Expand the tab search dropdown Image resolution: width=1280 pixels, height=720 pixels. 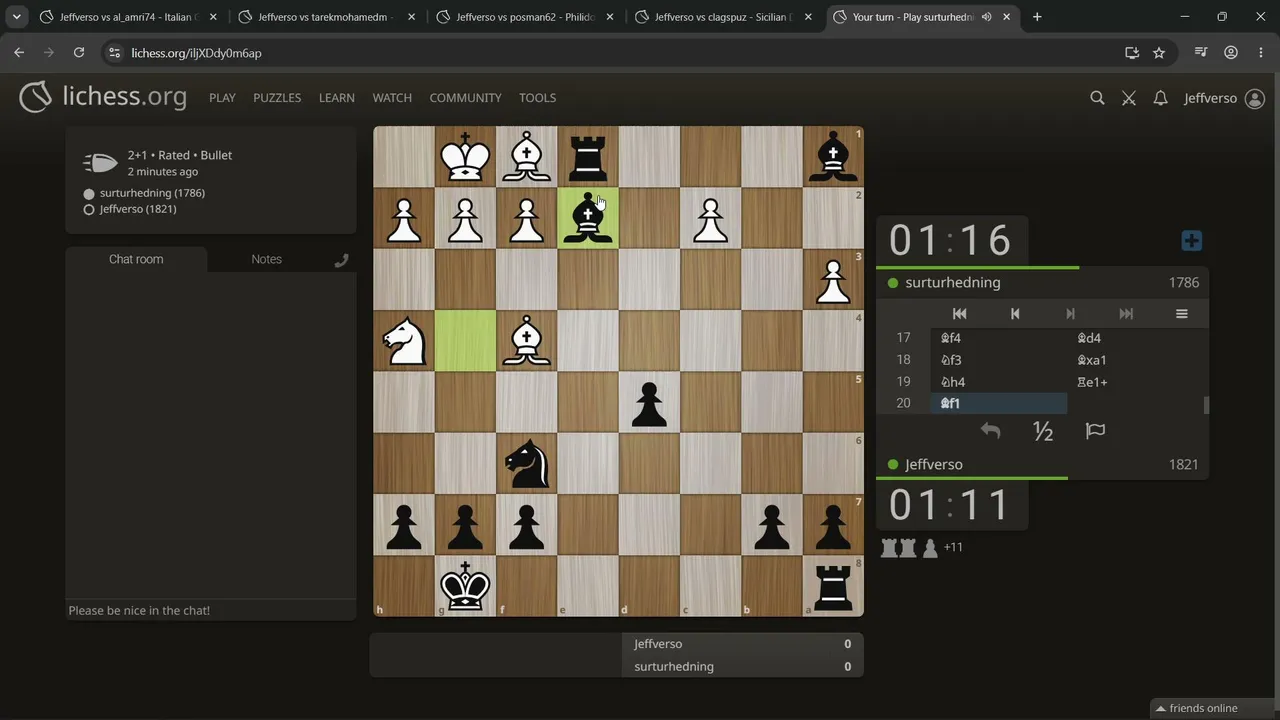point(17,17)
